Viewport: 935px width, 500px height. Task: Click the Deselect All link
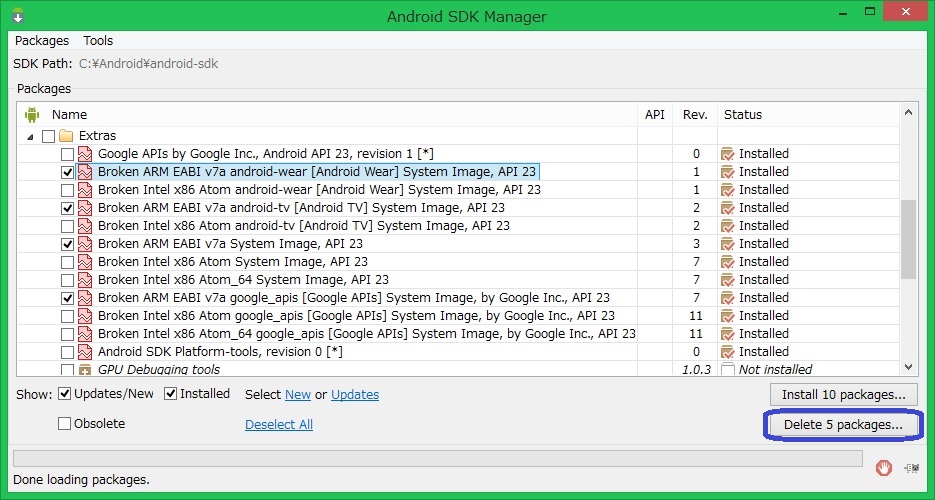pyautogui.click(x=279, y=424)
